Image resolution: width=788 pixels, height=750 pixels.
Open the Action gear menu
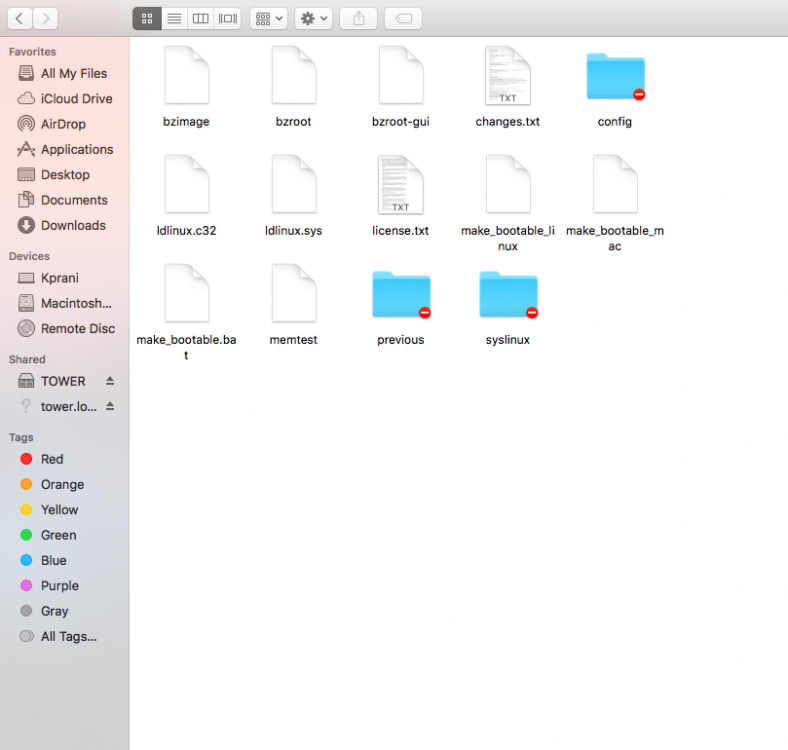click(314, 19)
